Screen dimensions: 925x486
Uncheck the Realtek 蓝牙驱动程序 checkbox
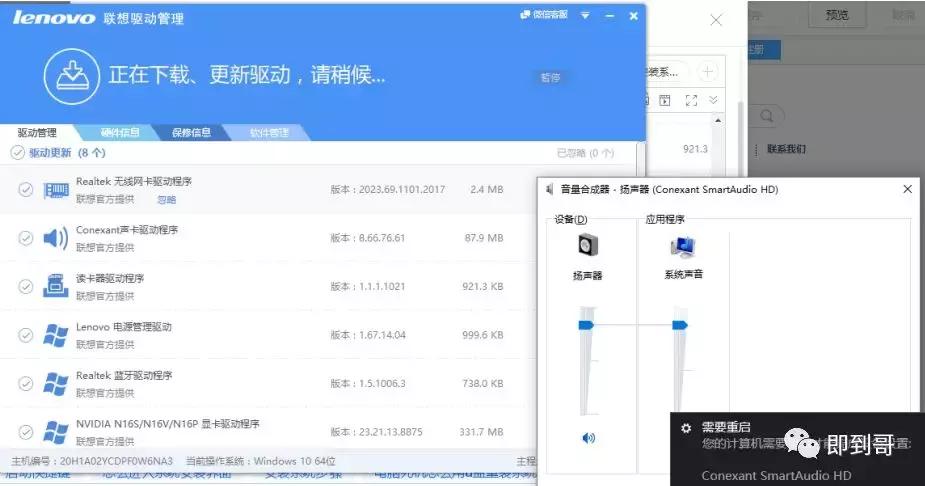click(25, 383)
